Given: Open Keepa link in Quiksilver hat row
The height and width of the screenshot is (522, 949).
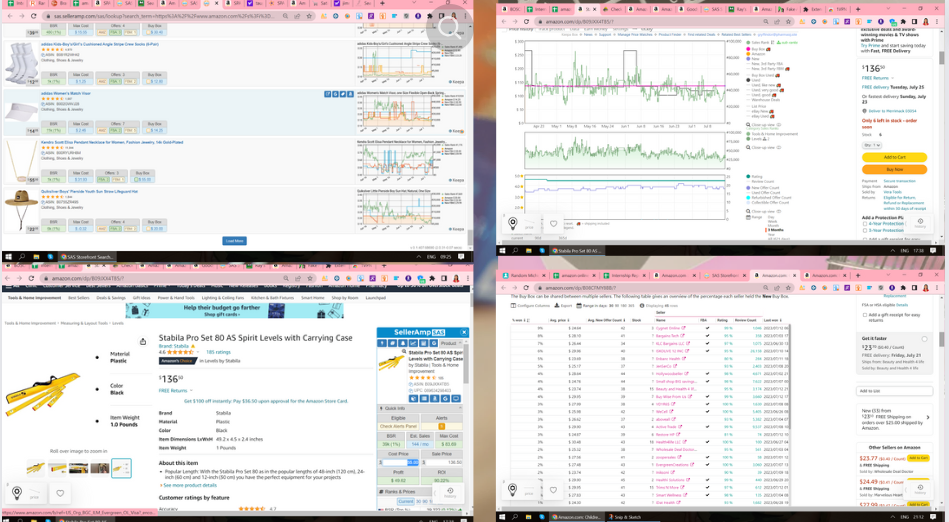Looking at the screenshot, I should pos(458,229).
